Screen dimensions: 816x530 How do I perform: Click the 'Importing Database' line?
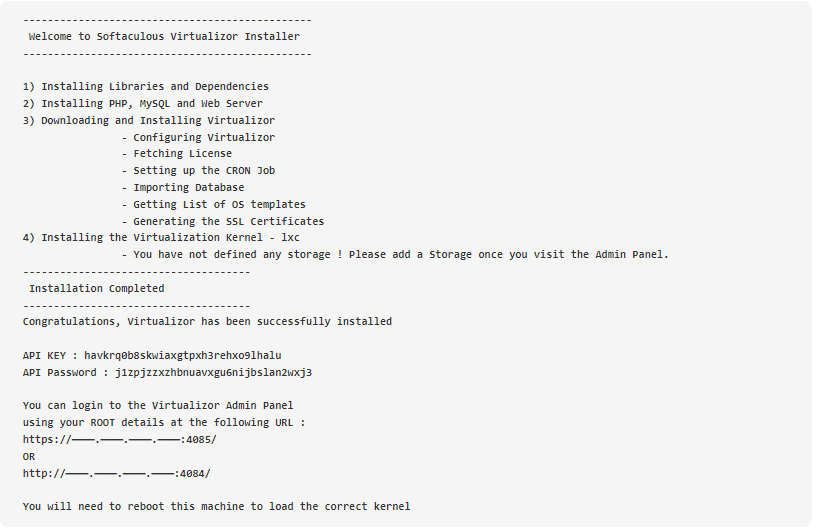point(183,187)
